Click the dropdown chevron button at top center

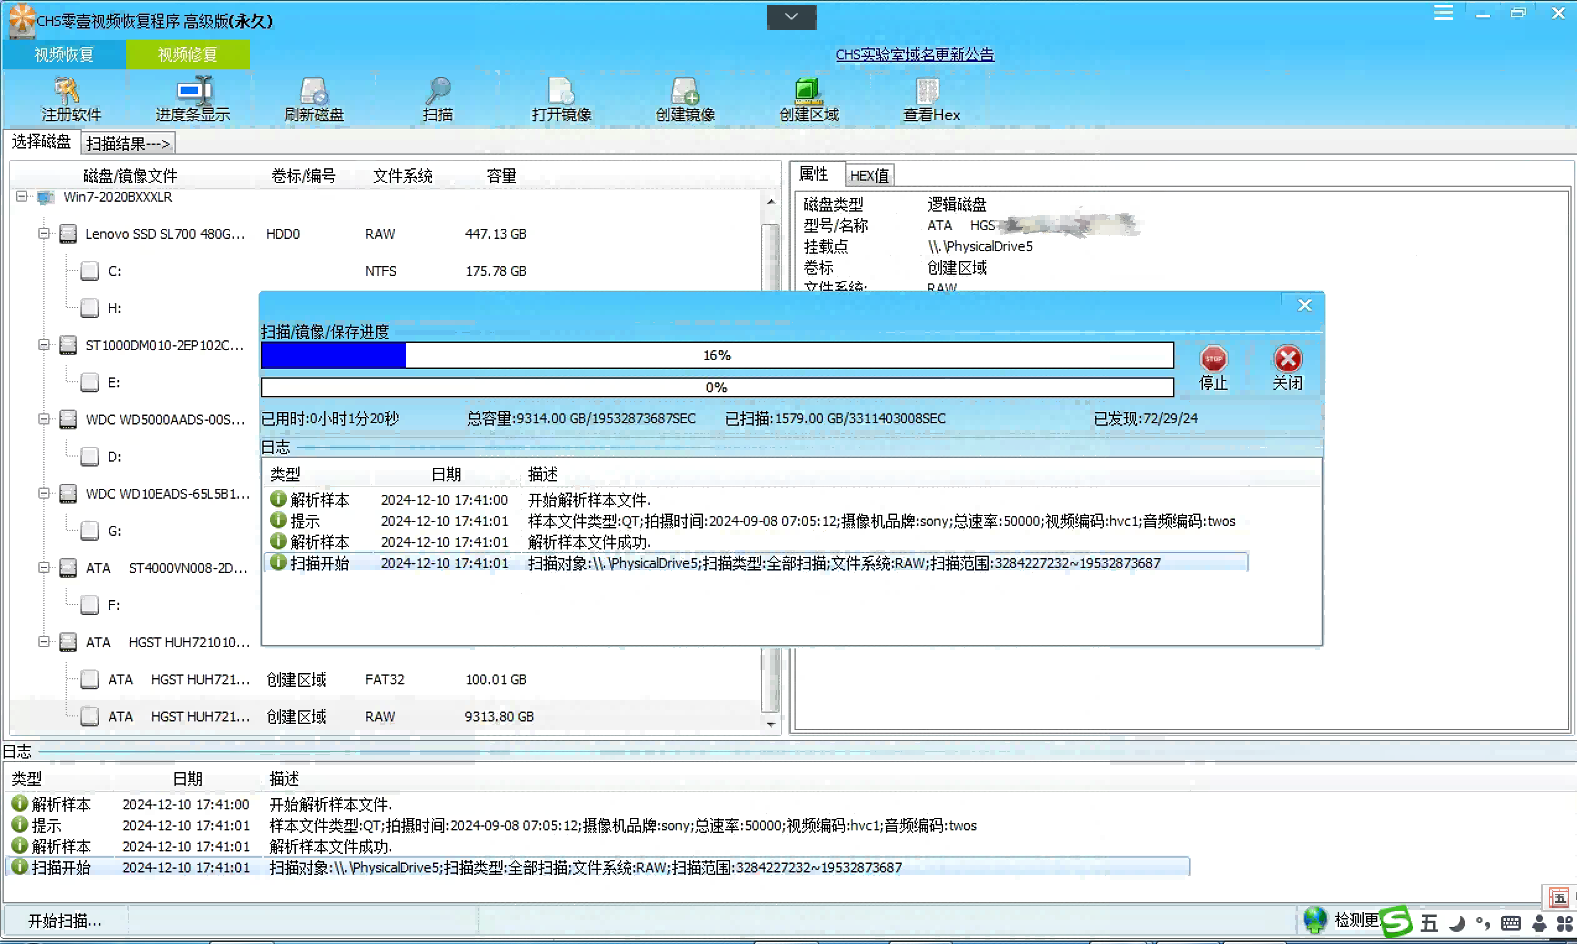[x=792, y=17]
